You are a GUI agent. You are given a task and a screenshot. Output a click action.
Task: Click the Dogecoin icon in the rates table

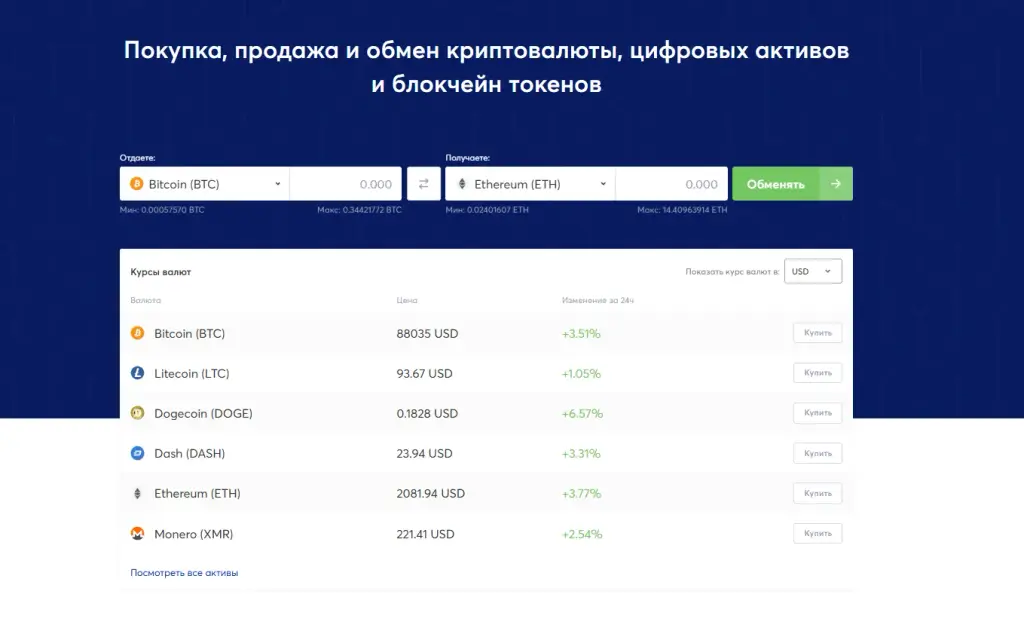click(137, 413)
